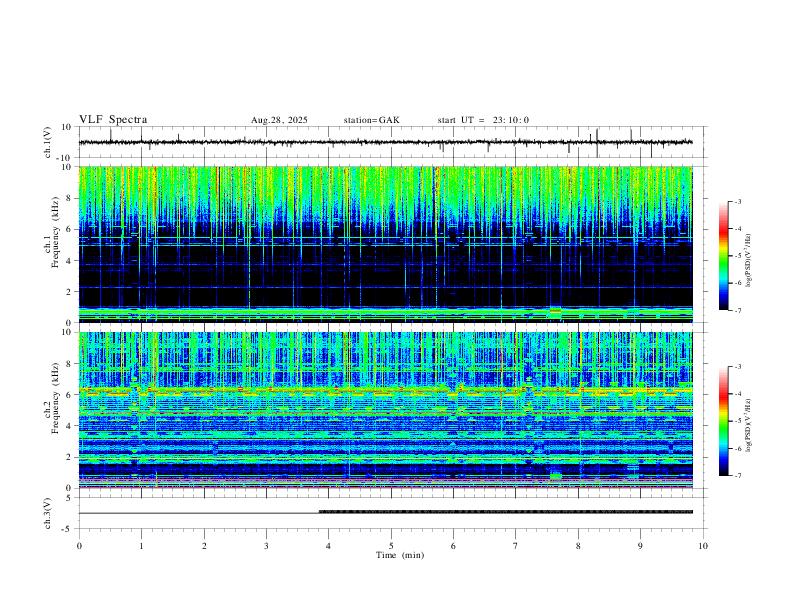The height and width of the screenshot is (612, 792).
Task: Click the ch.3 signal trace line
Action: point(385,513)
